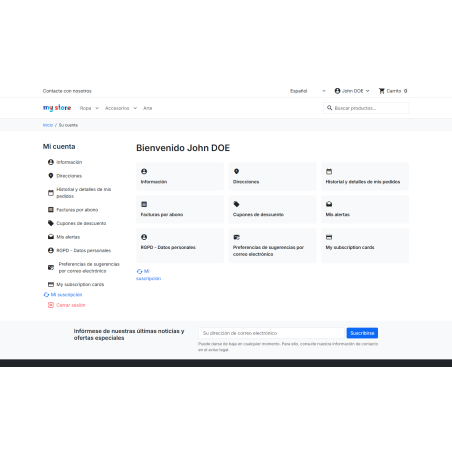Click sidebar order history calendar icon
Image resolution: width=452 pixels, height=452 pixels.
(x=51, y=193)
